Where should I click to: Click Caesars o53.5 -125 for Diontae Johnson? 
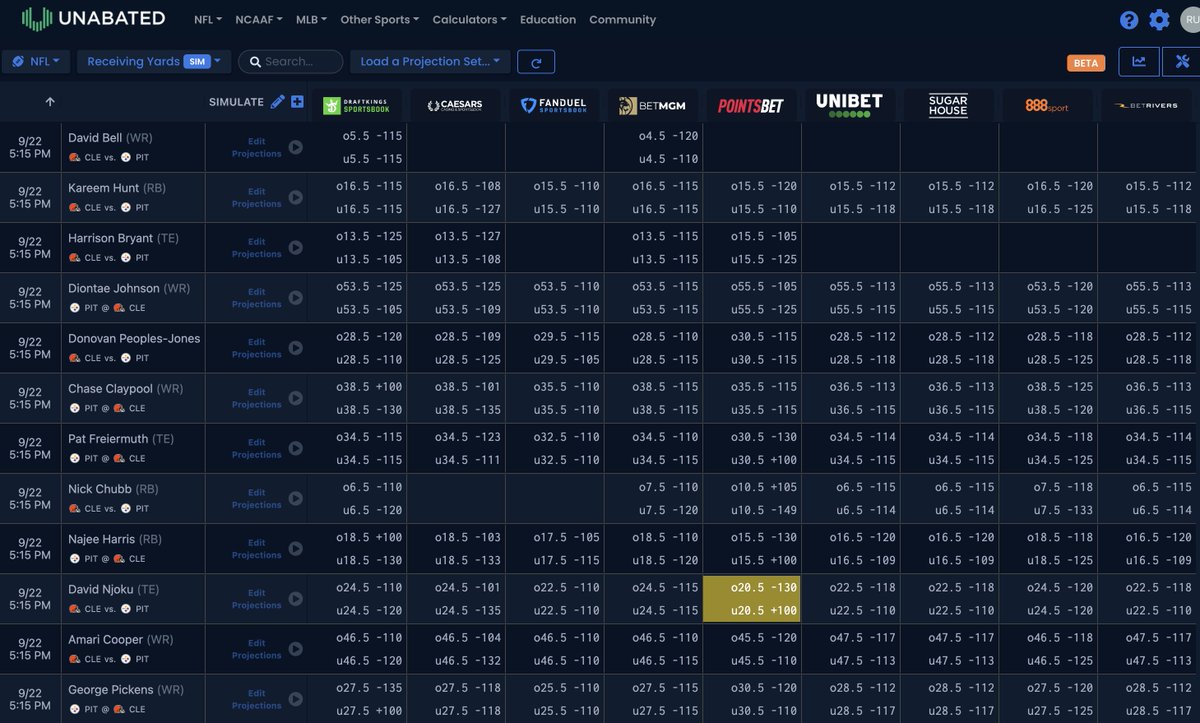pyautogui.click(x=467, y=287)
